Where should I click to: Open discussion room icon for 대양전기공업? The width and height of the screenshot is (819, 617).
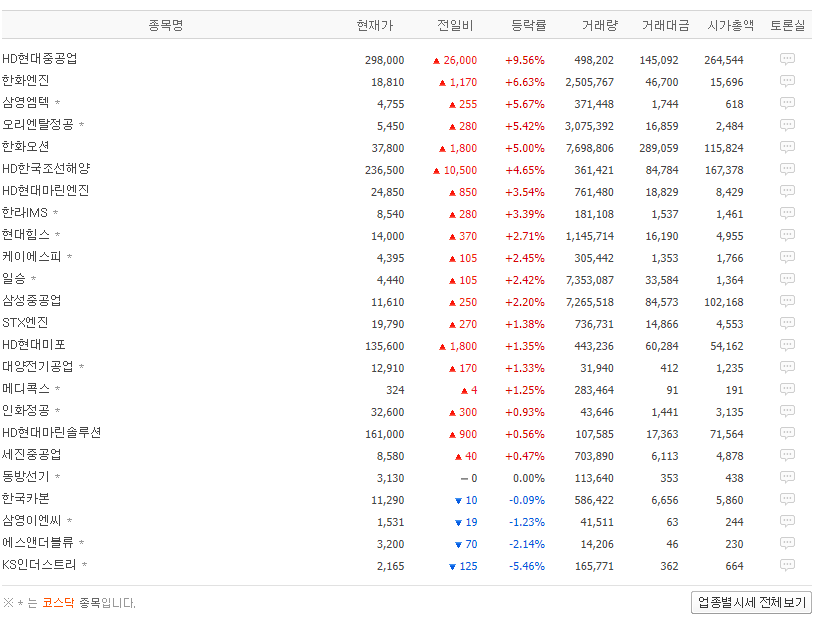tap(787, 367)
